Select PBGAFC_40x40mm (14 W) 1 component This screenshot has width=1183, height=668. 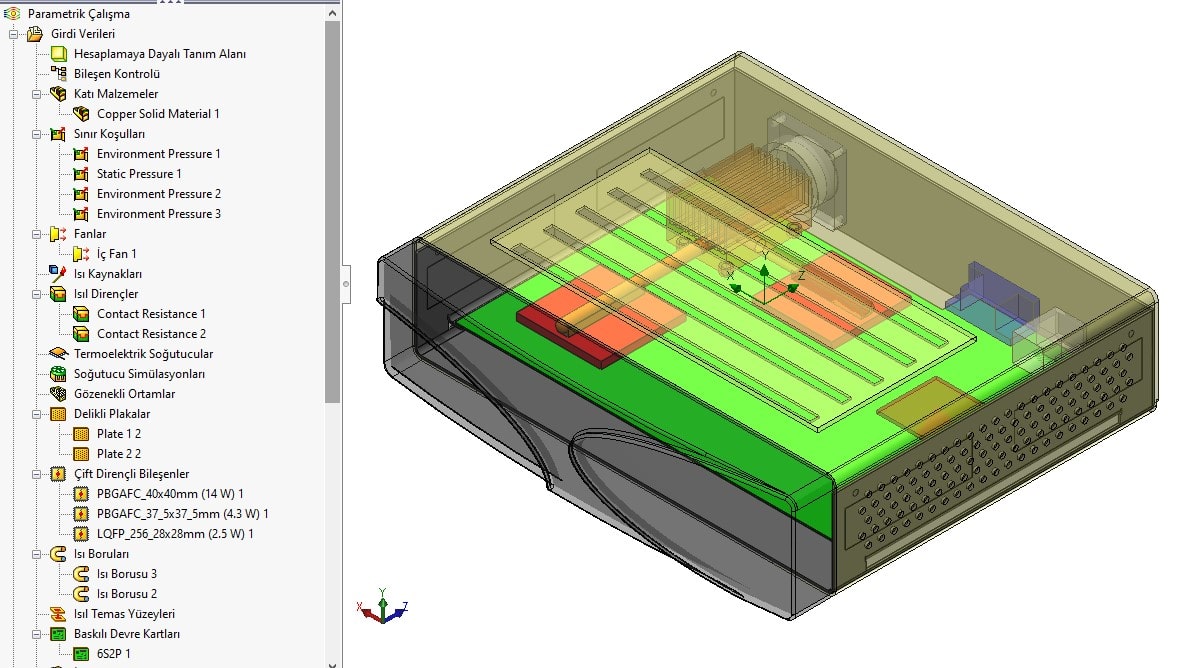click(169, 494)
